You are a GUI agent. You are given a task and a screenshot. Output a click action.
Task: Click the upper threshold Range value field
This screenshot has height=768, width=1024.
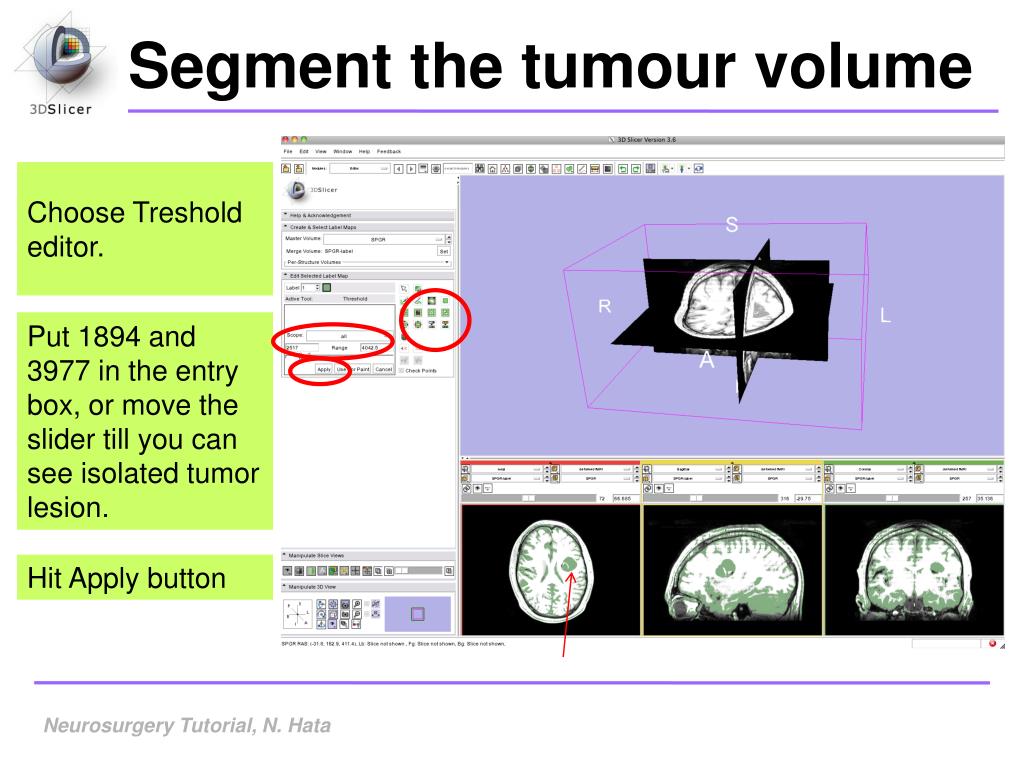tap(375, 348)
